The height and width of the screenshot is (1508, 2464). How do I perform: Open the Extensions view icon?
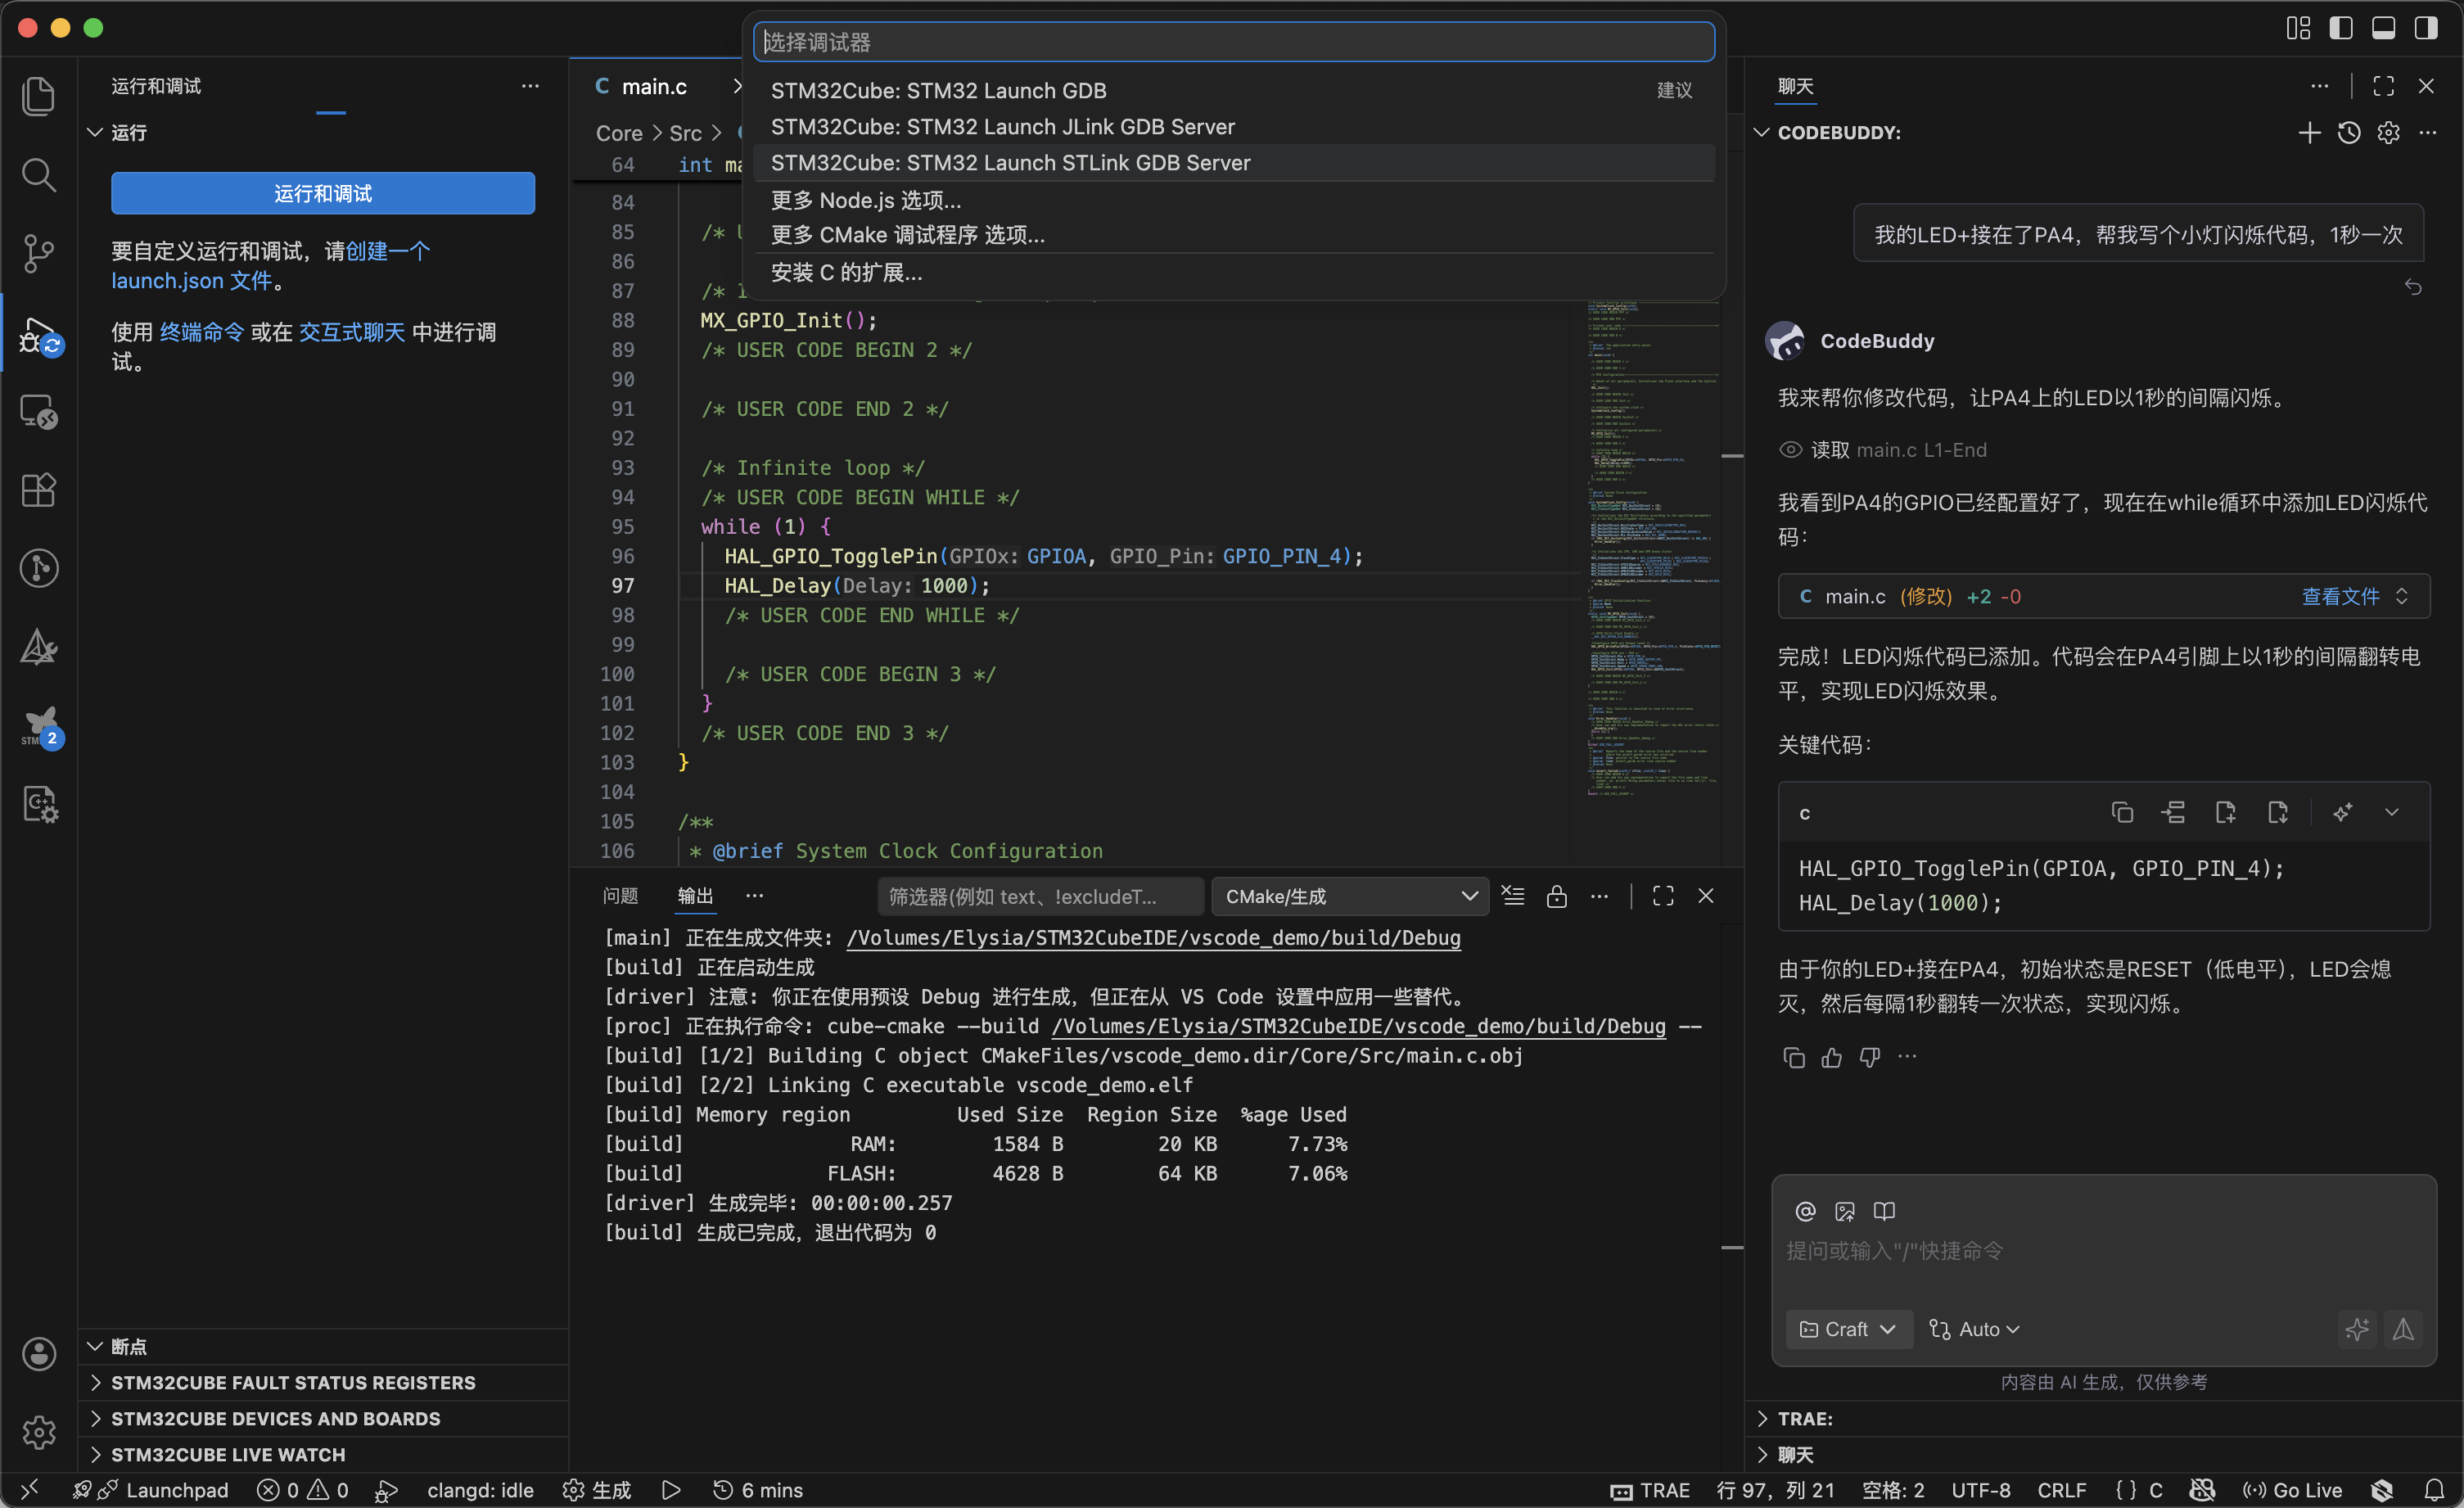point(38,490)
